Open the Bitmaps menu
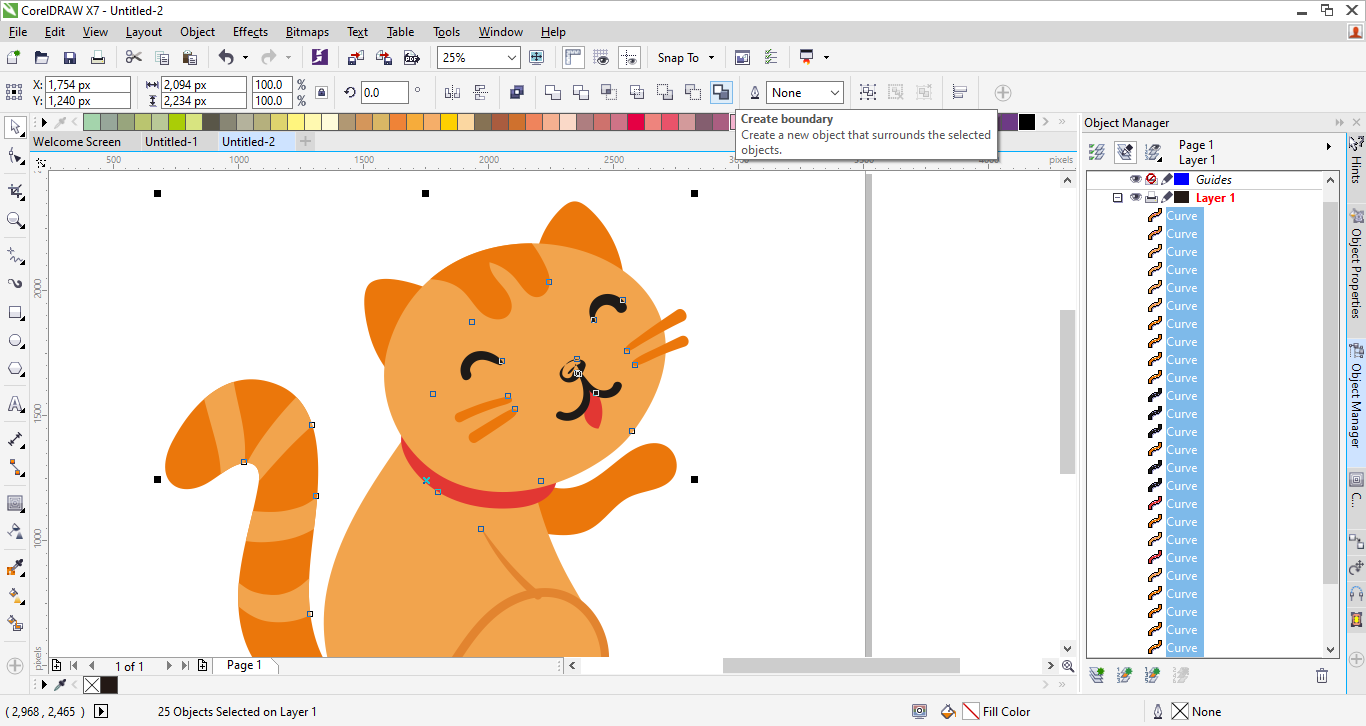 pos(307,32)
